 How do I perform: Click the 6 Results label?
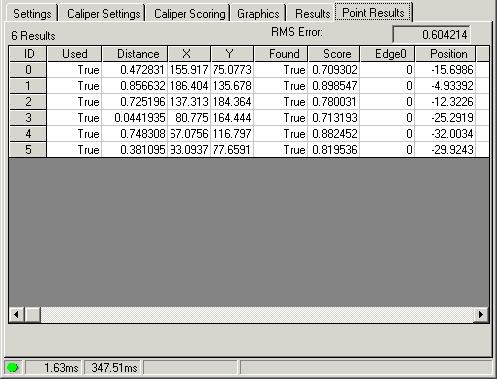(x=33, y=36)
